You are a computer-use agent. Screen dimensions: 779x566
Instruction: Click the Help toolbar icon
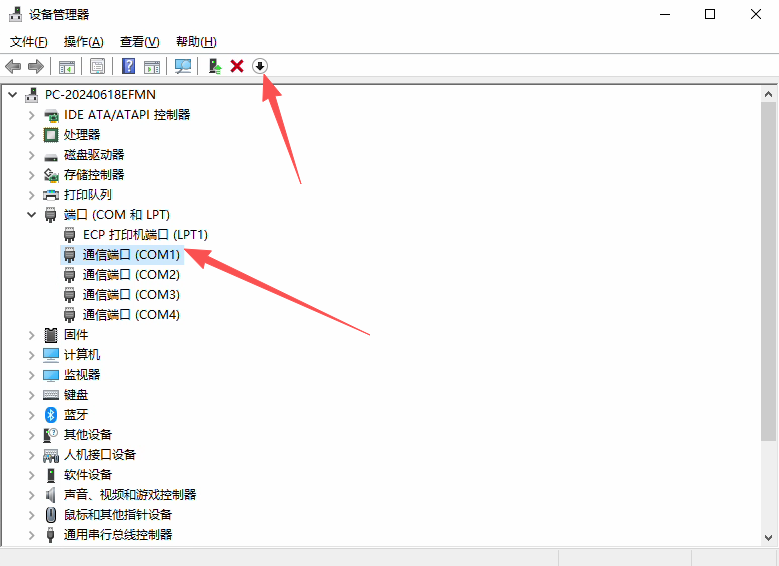click(128, 66)
